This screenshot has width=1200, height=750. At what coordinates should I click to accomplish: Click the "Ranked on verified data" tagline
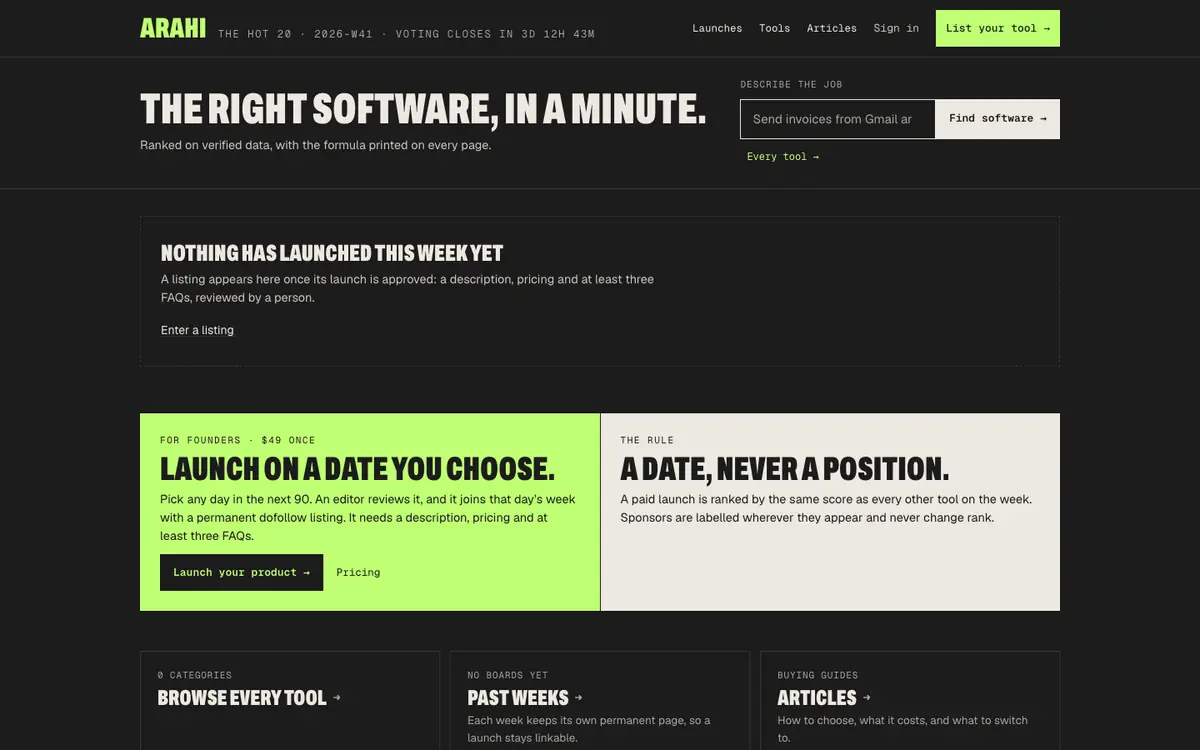click(316, 145)
